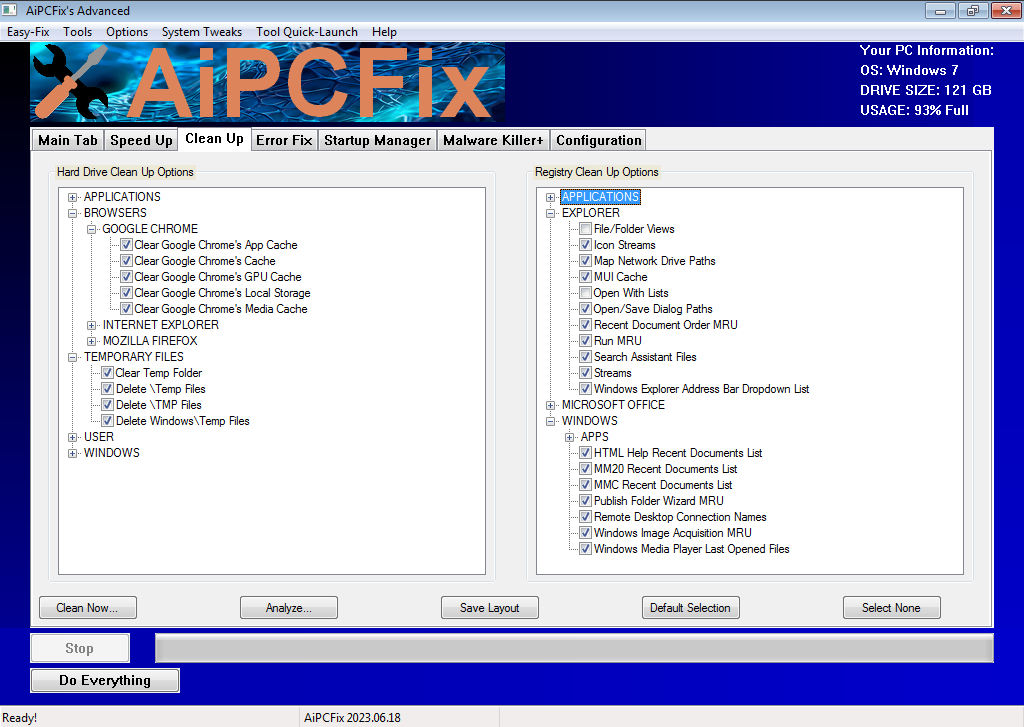
Task: Uncheck the Clear Temp Folder option
Action: point(108,373)
